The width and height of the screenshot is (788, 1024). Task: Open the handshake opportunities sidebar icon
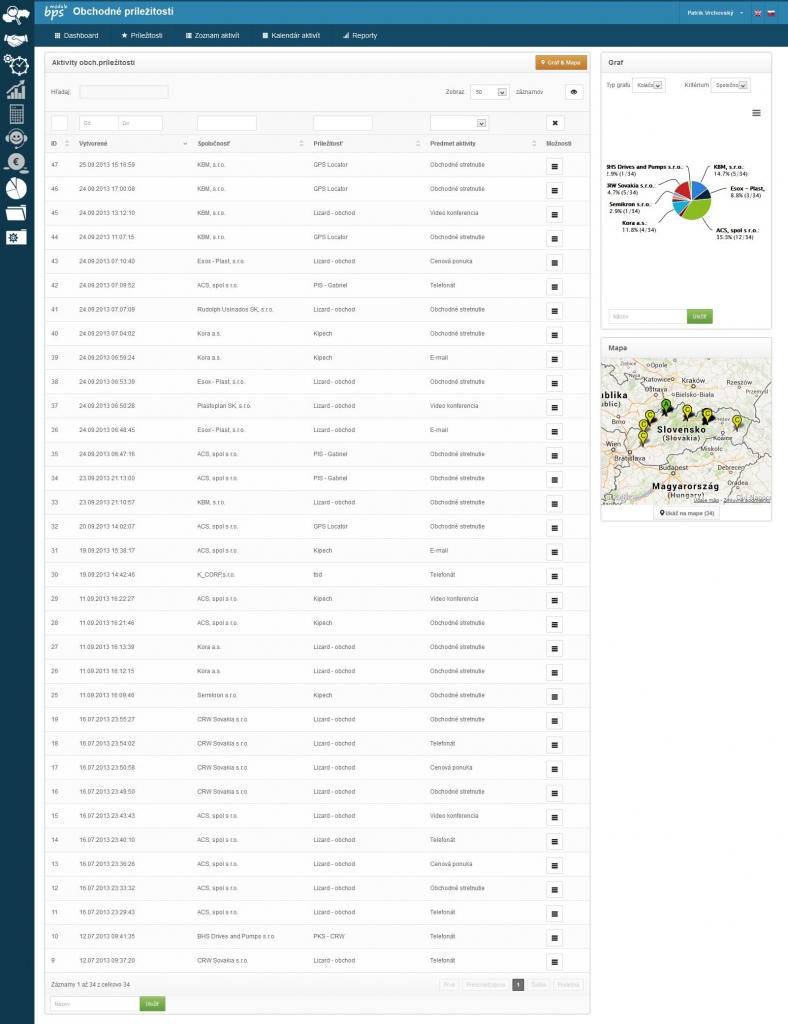tap(16, 40)
